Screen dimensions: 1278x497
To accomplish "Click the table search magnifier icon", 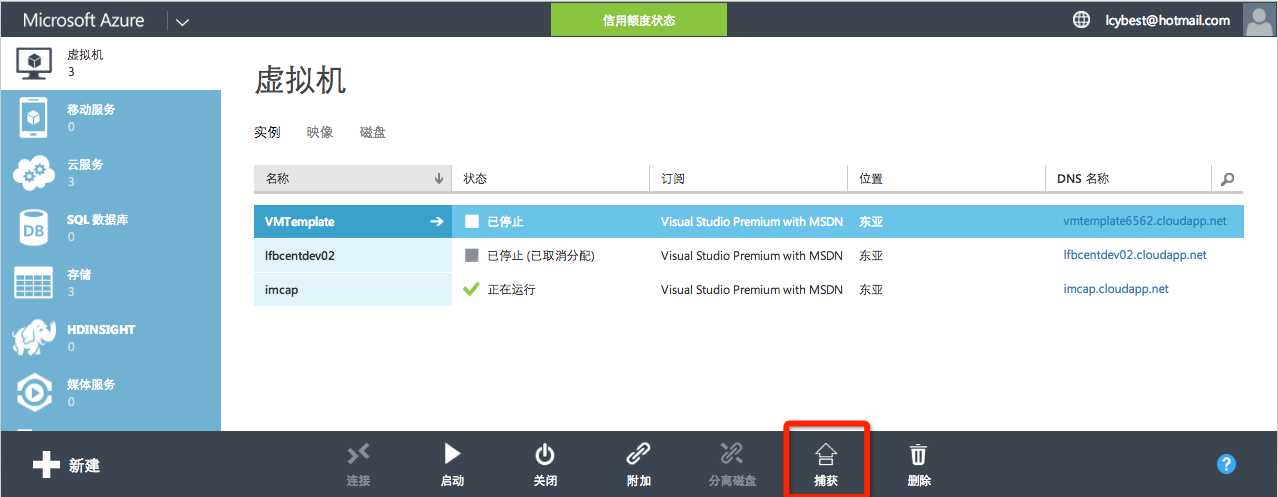I will 1227,179.
